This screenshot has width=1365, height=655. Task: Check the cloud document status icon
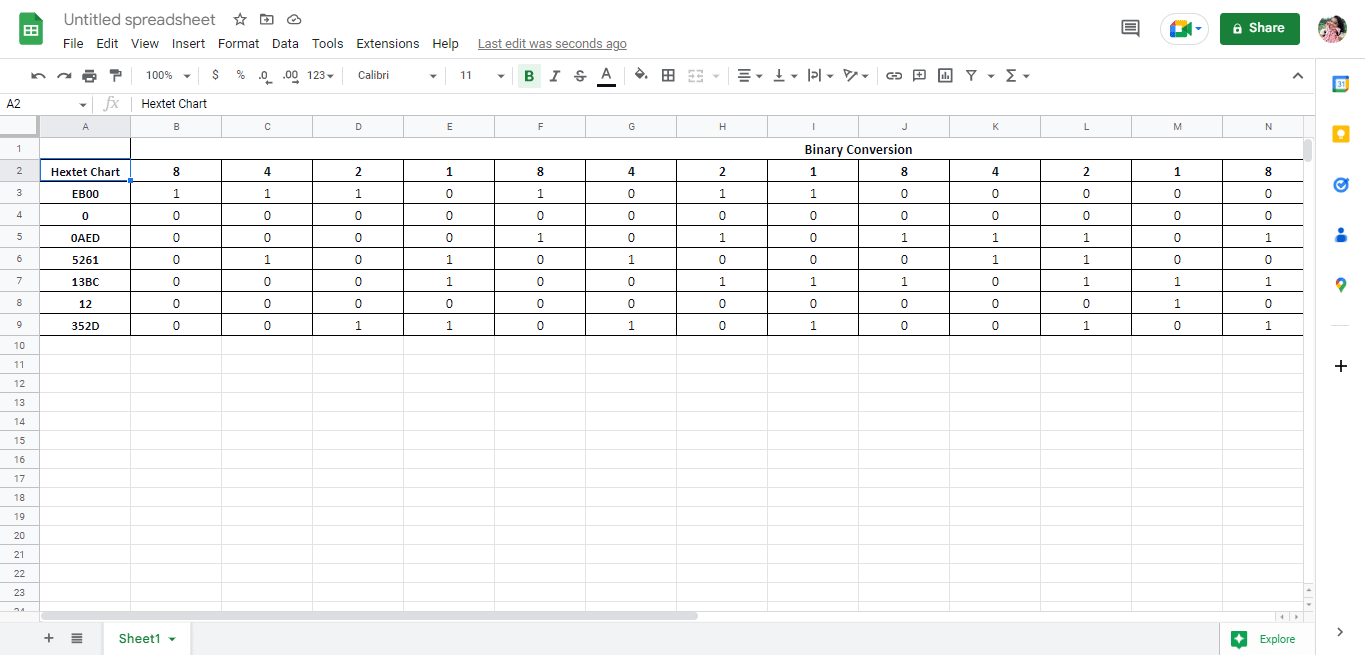[x=294, y=20]
